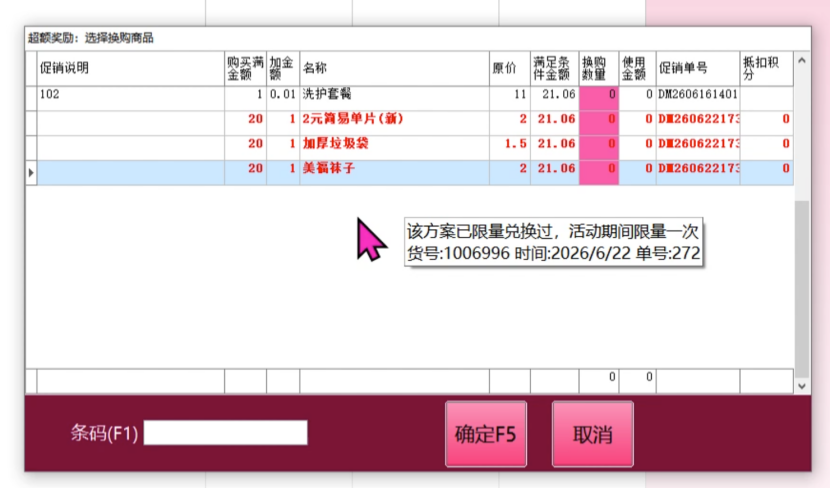The width and height of the screenshot is (830, 488).
Task: Click the 满足条件金额 column header
Action: tap(554, 68)
